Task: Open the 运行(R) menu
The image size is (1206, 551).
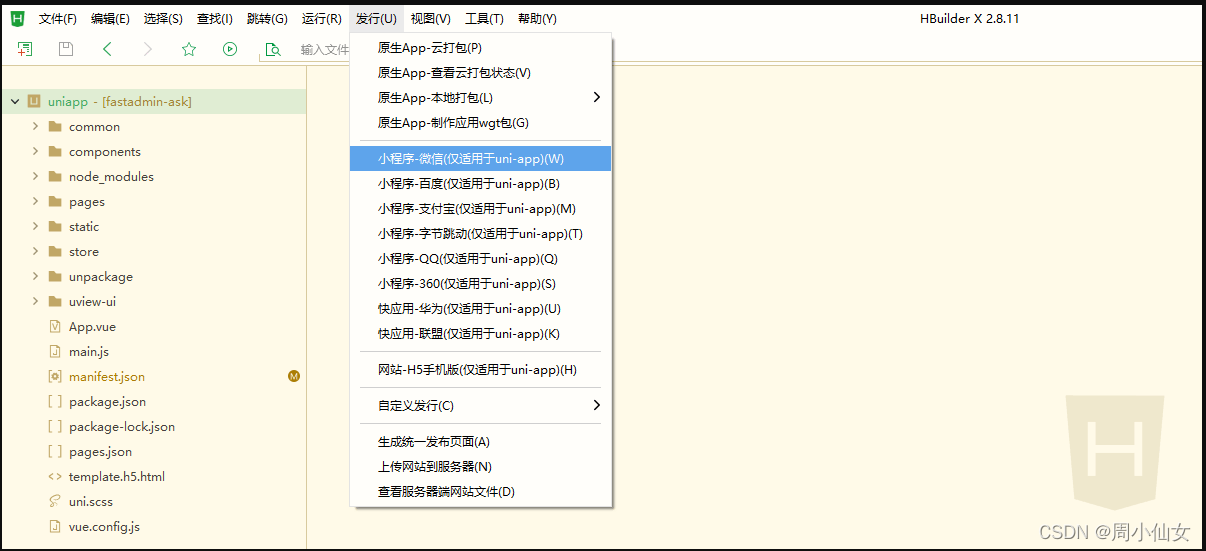Action: point(322,19)
